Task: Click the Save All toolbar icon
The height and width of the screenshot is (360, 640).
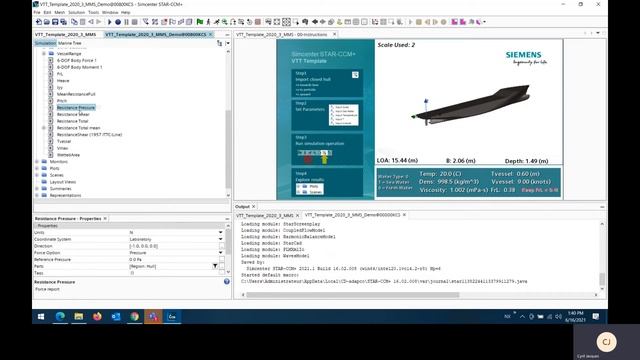Action: point(63,22)
